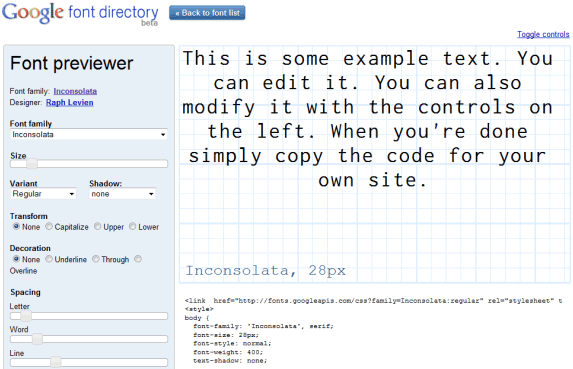Choose Overline decoration radio button

(x=138, y=259)
